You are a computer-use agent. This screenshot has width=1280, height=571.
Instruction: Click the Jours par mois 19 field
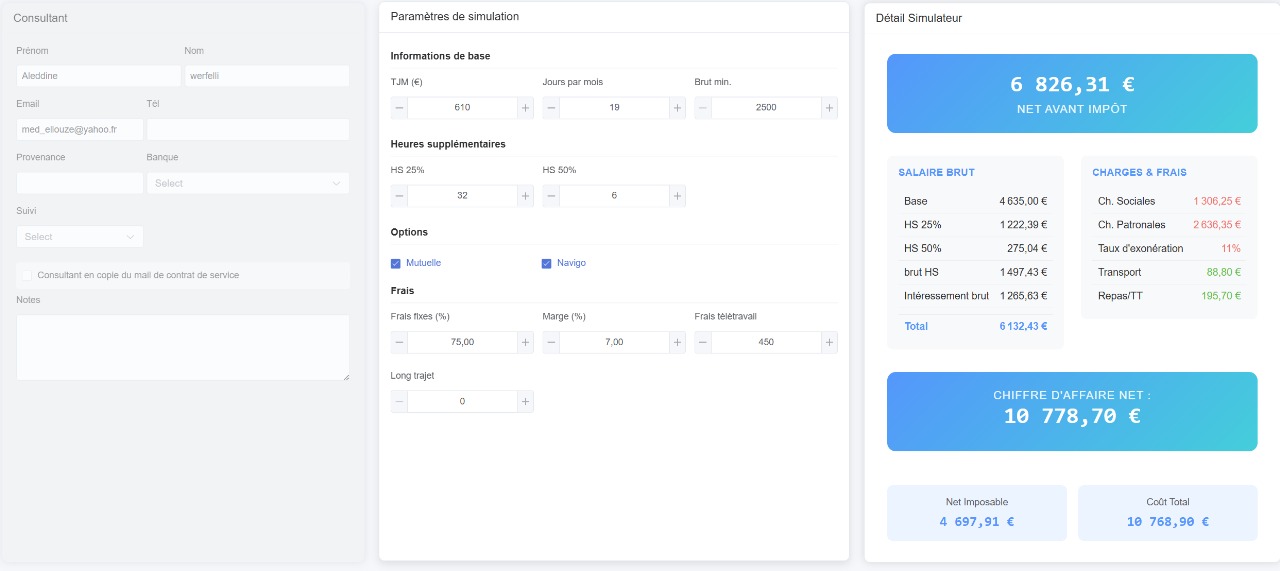pyautogui.click(x=614, y=108)
